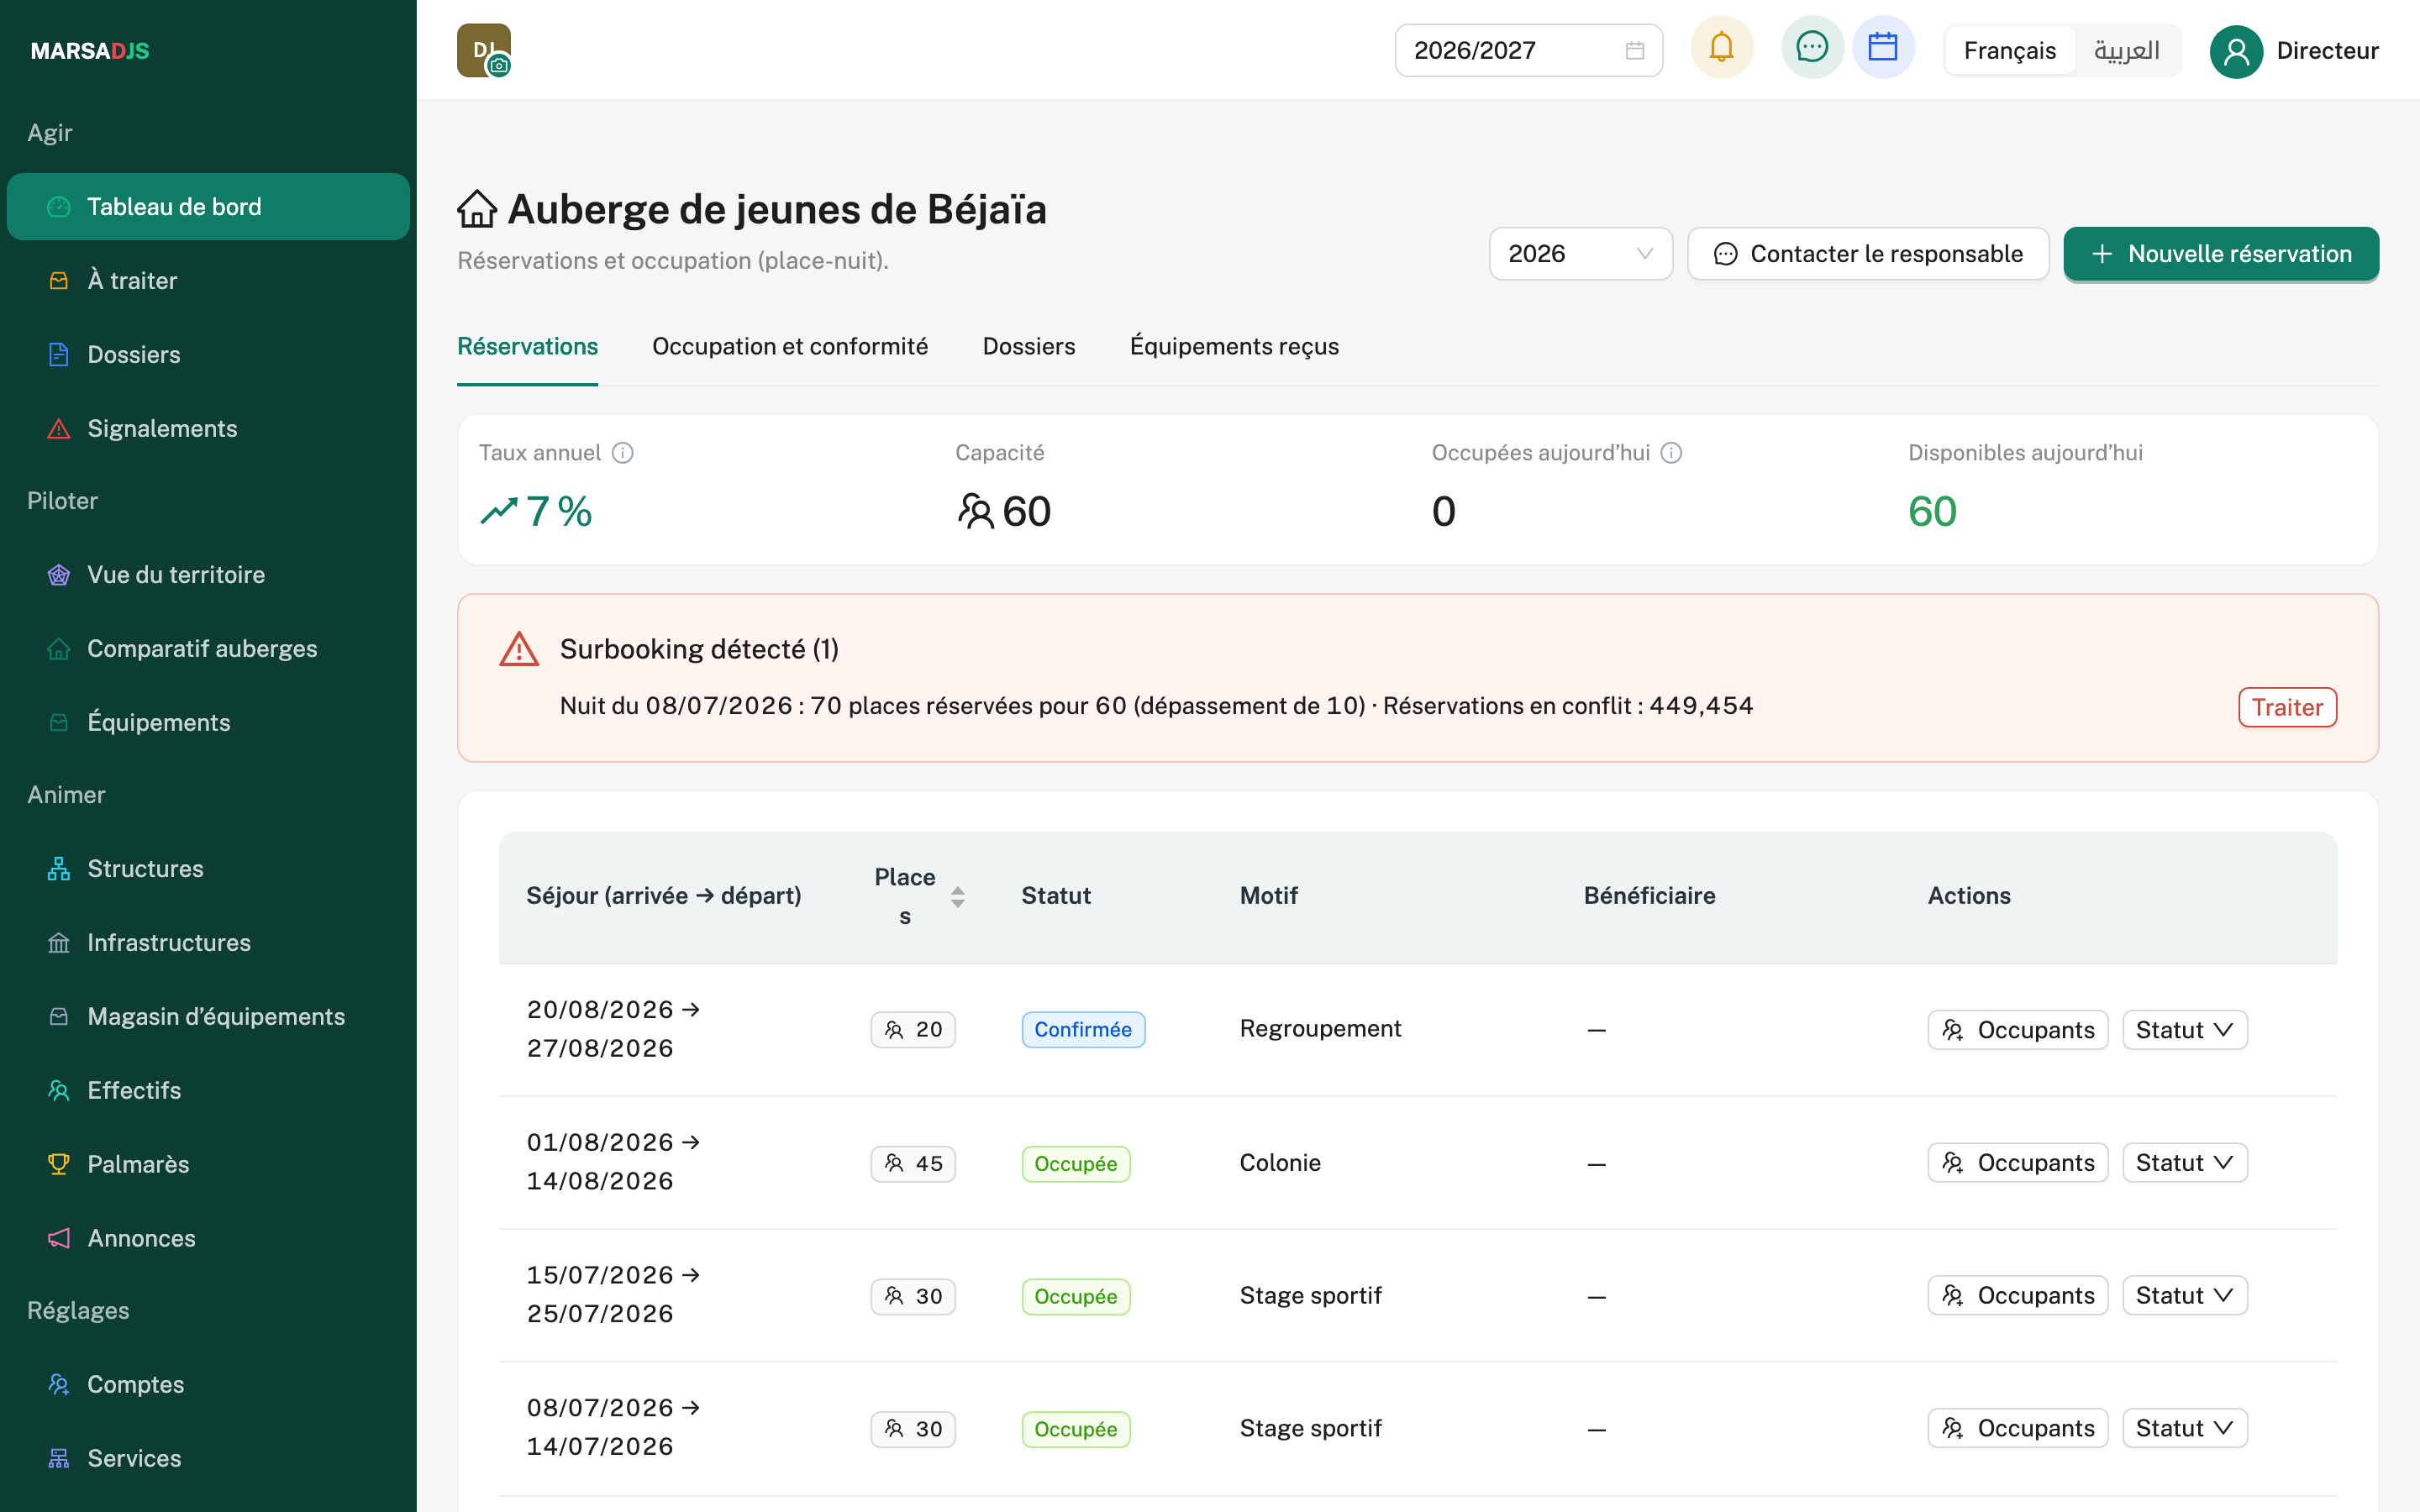This screenshot has width=2420, height=1512.
Task: Open Statut dropdown for Colonie reservation
Action: pos(2184,1163)
